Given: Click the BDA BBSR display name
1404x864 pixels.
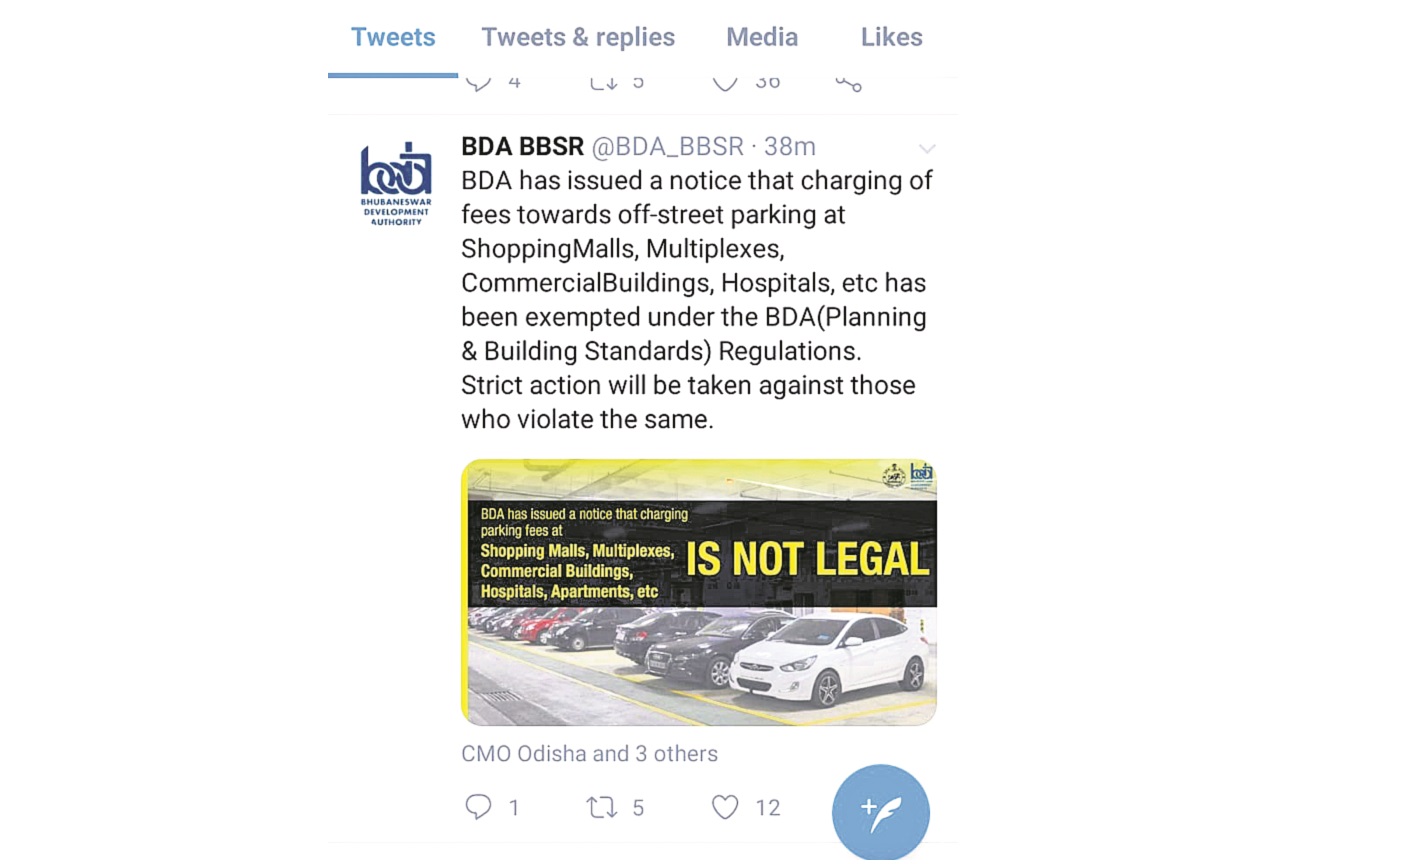Looking at the screenshot, I should (522, 147).
